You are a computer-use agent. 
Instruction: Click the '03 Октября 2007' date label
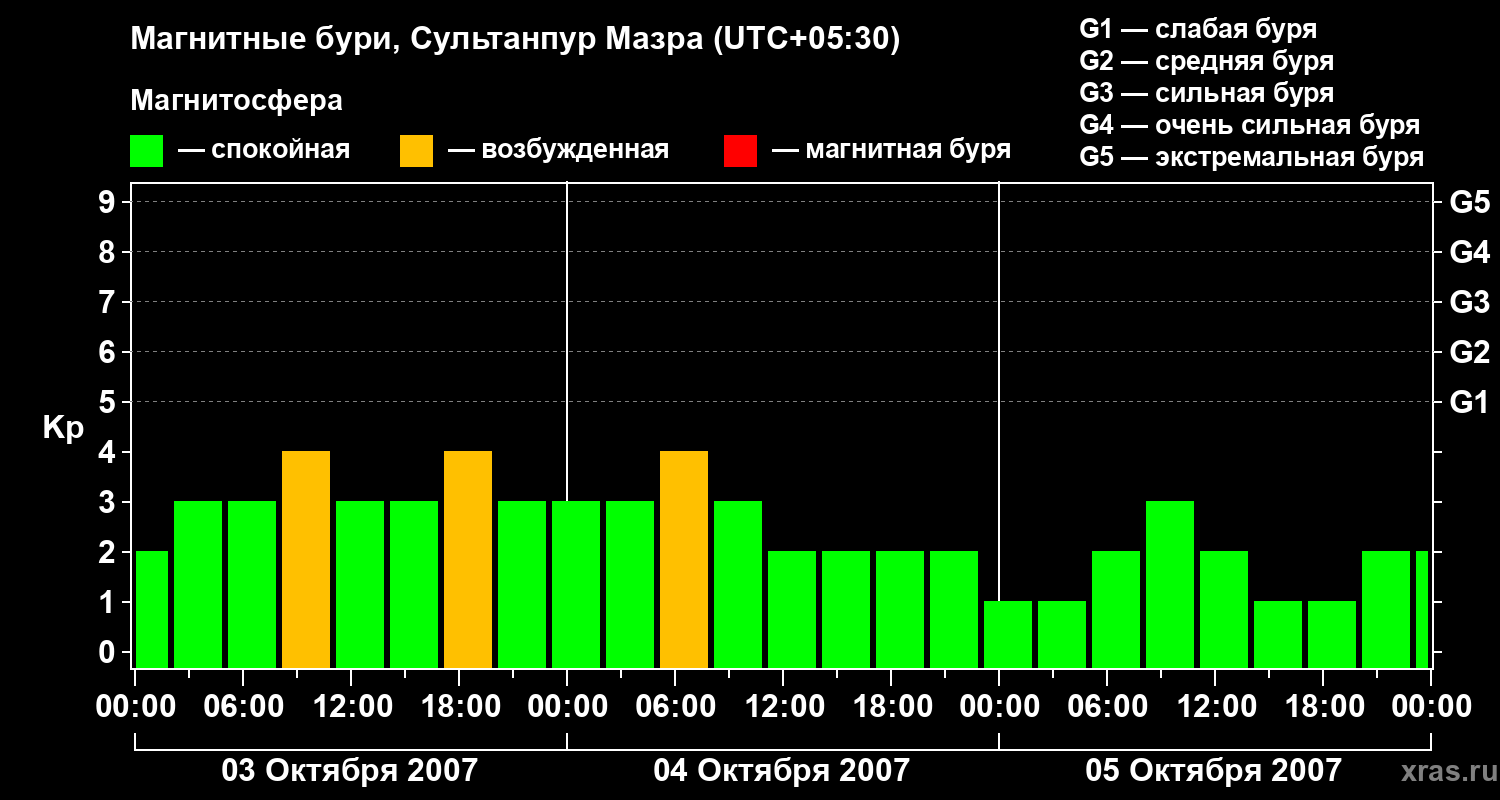pyautogui.click(x=349, y=771)
